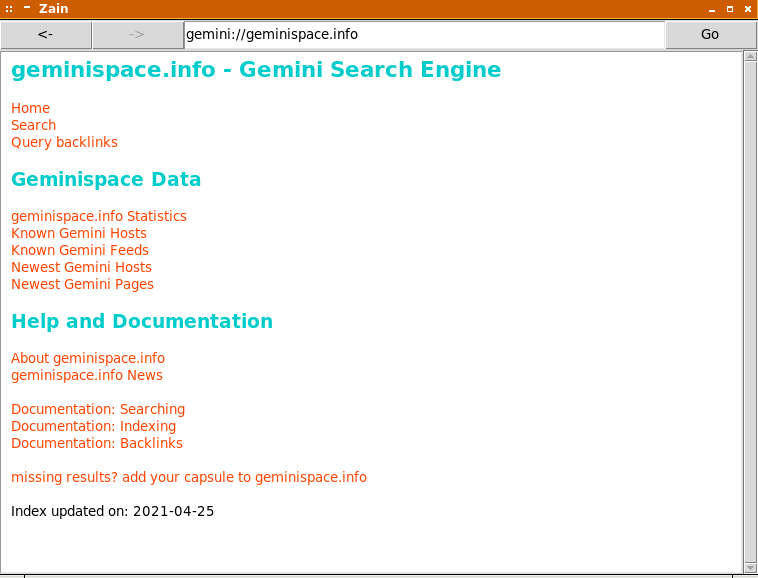Open geminispace.info Statistics link
The image size is (758, 578).
[x=99, y=216]
